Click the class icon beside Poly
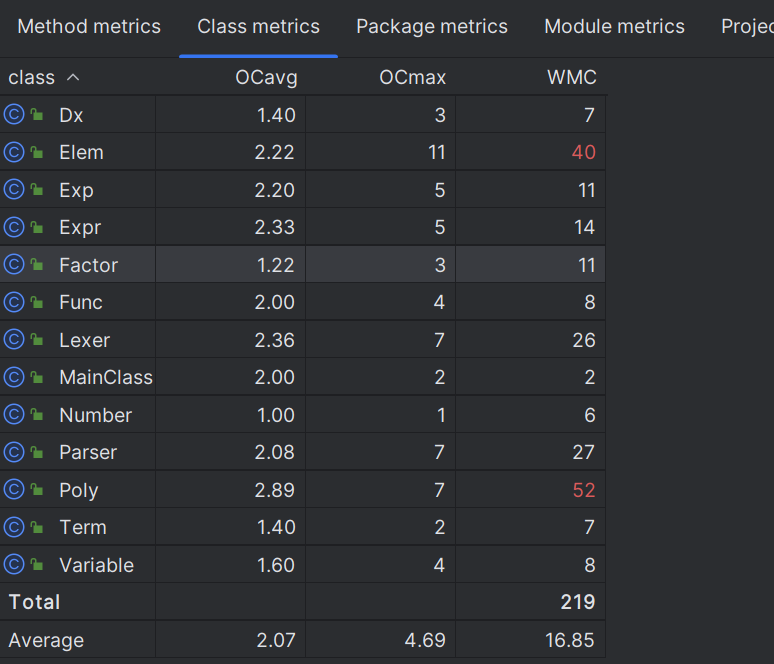 14,489
